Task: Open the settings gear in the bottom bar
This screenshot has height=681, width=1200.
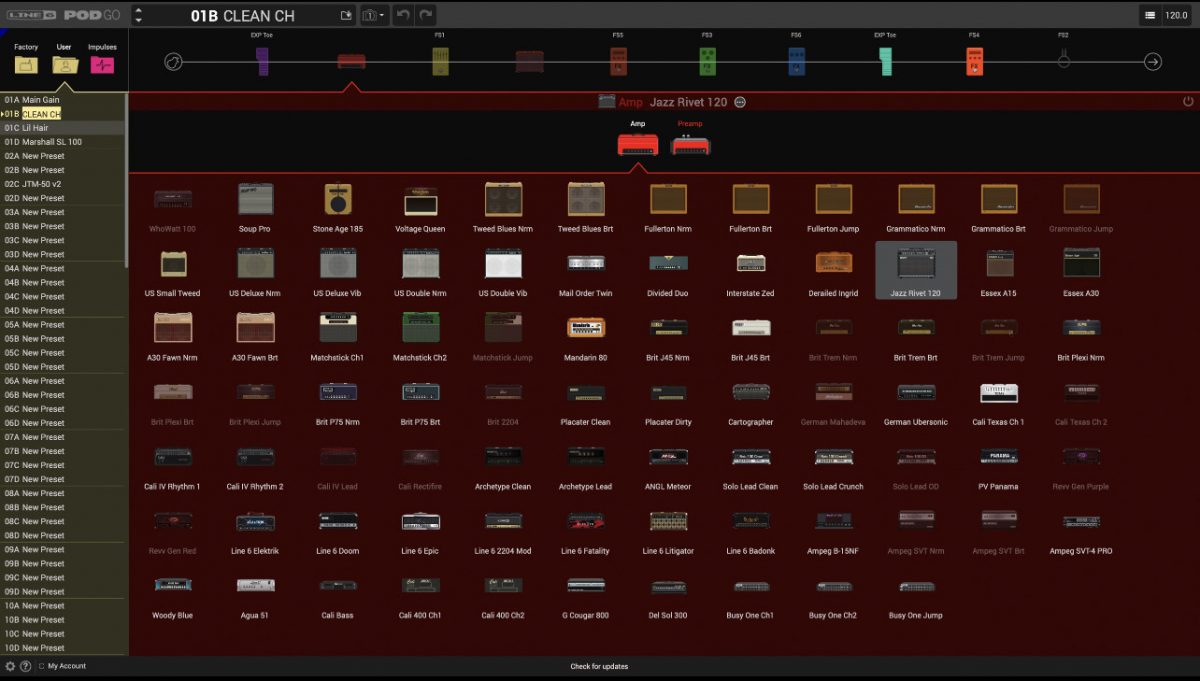Action: coord(10,666)
